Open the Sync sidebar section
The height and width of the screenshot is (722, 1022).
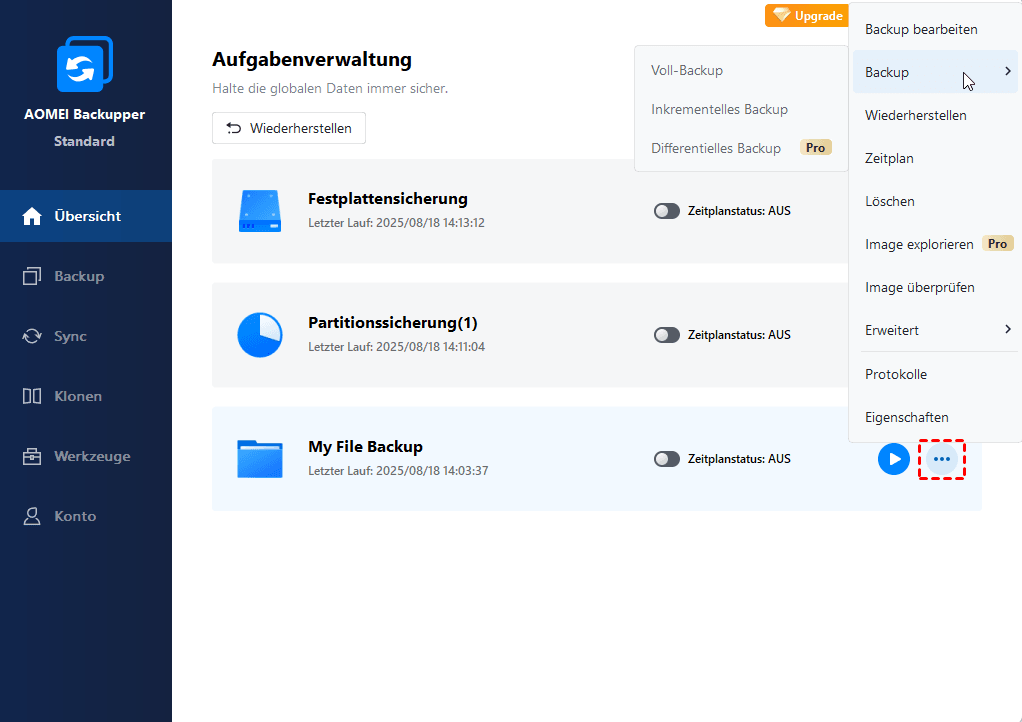coord(86,336)
